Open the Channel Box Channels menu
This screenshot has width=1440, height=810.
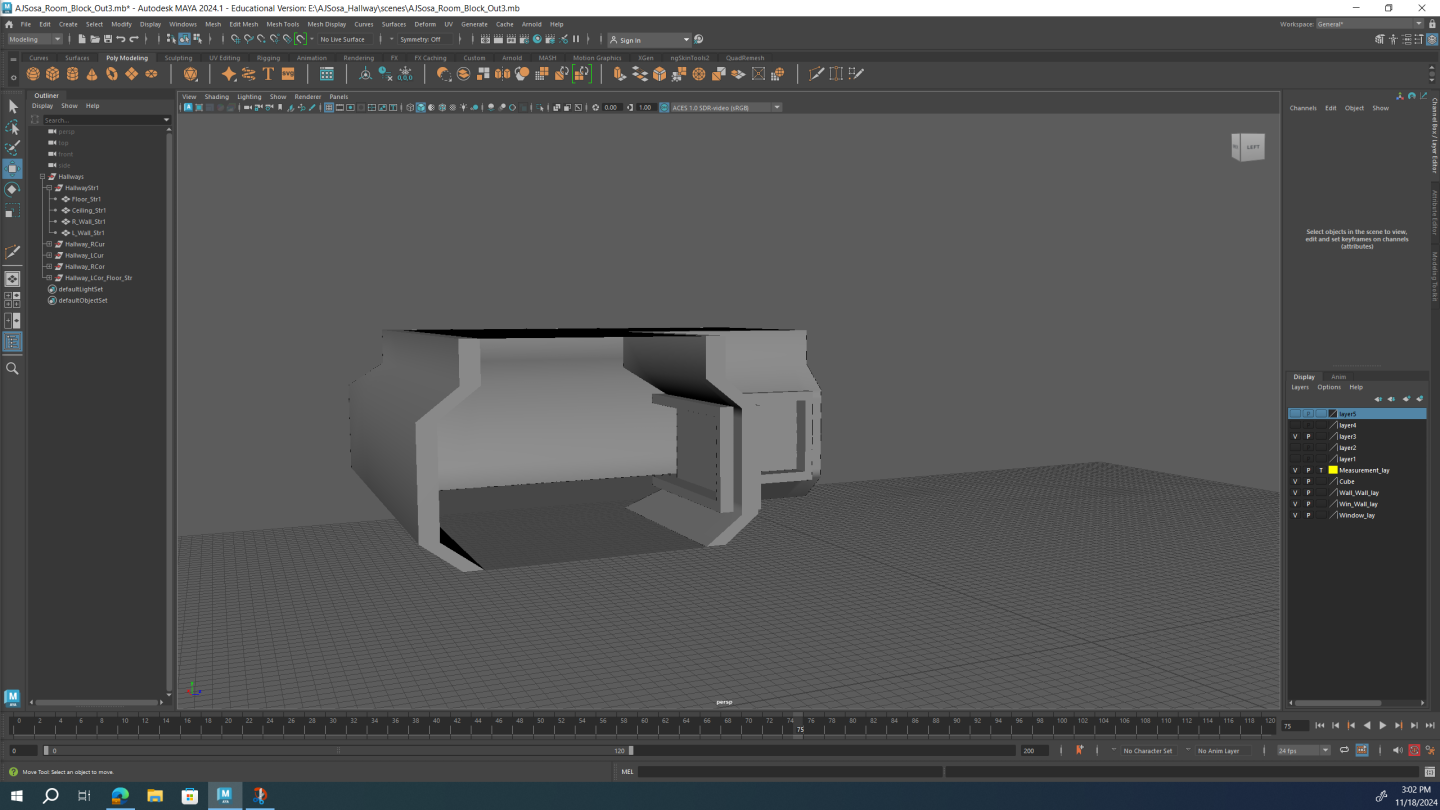pyautogui.click(x=1303, y=108)
